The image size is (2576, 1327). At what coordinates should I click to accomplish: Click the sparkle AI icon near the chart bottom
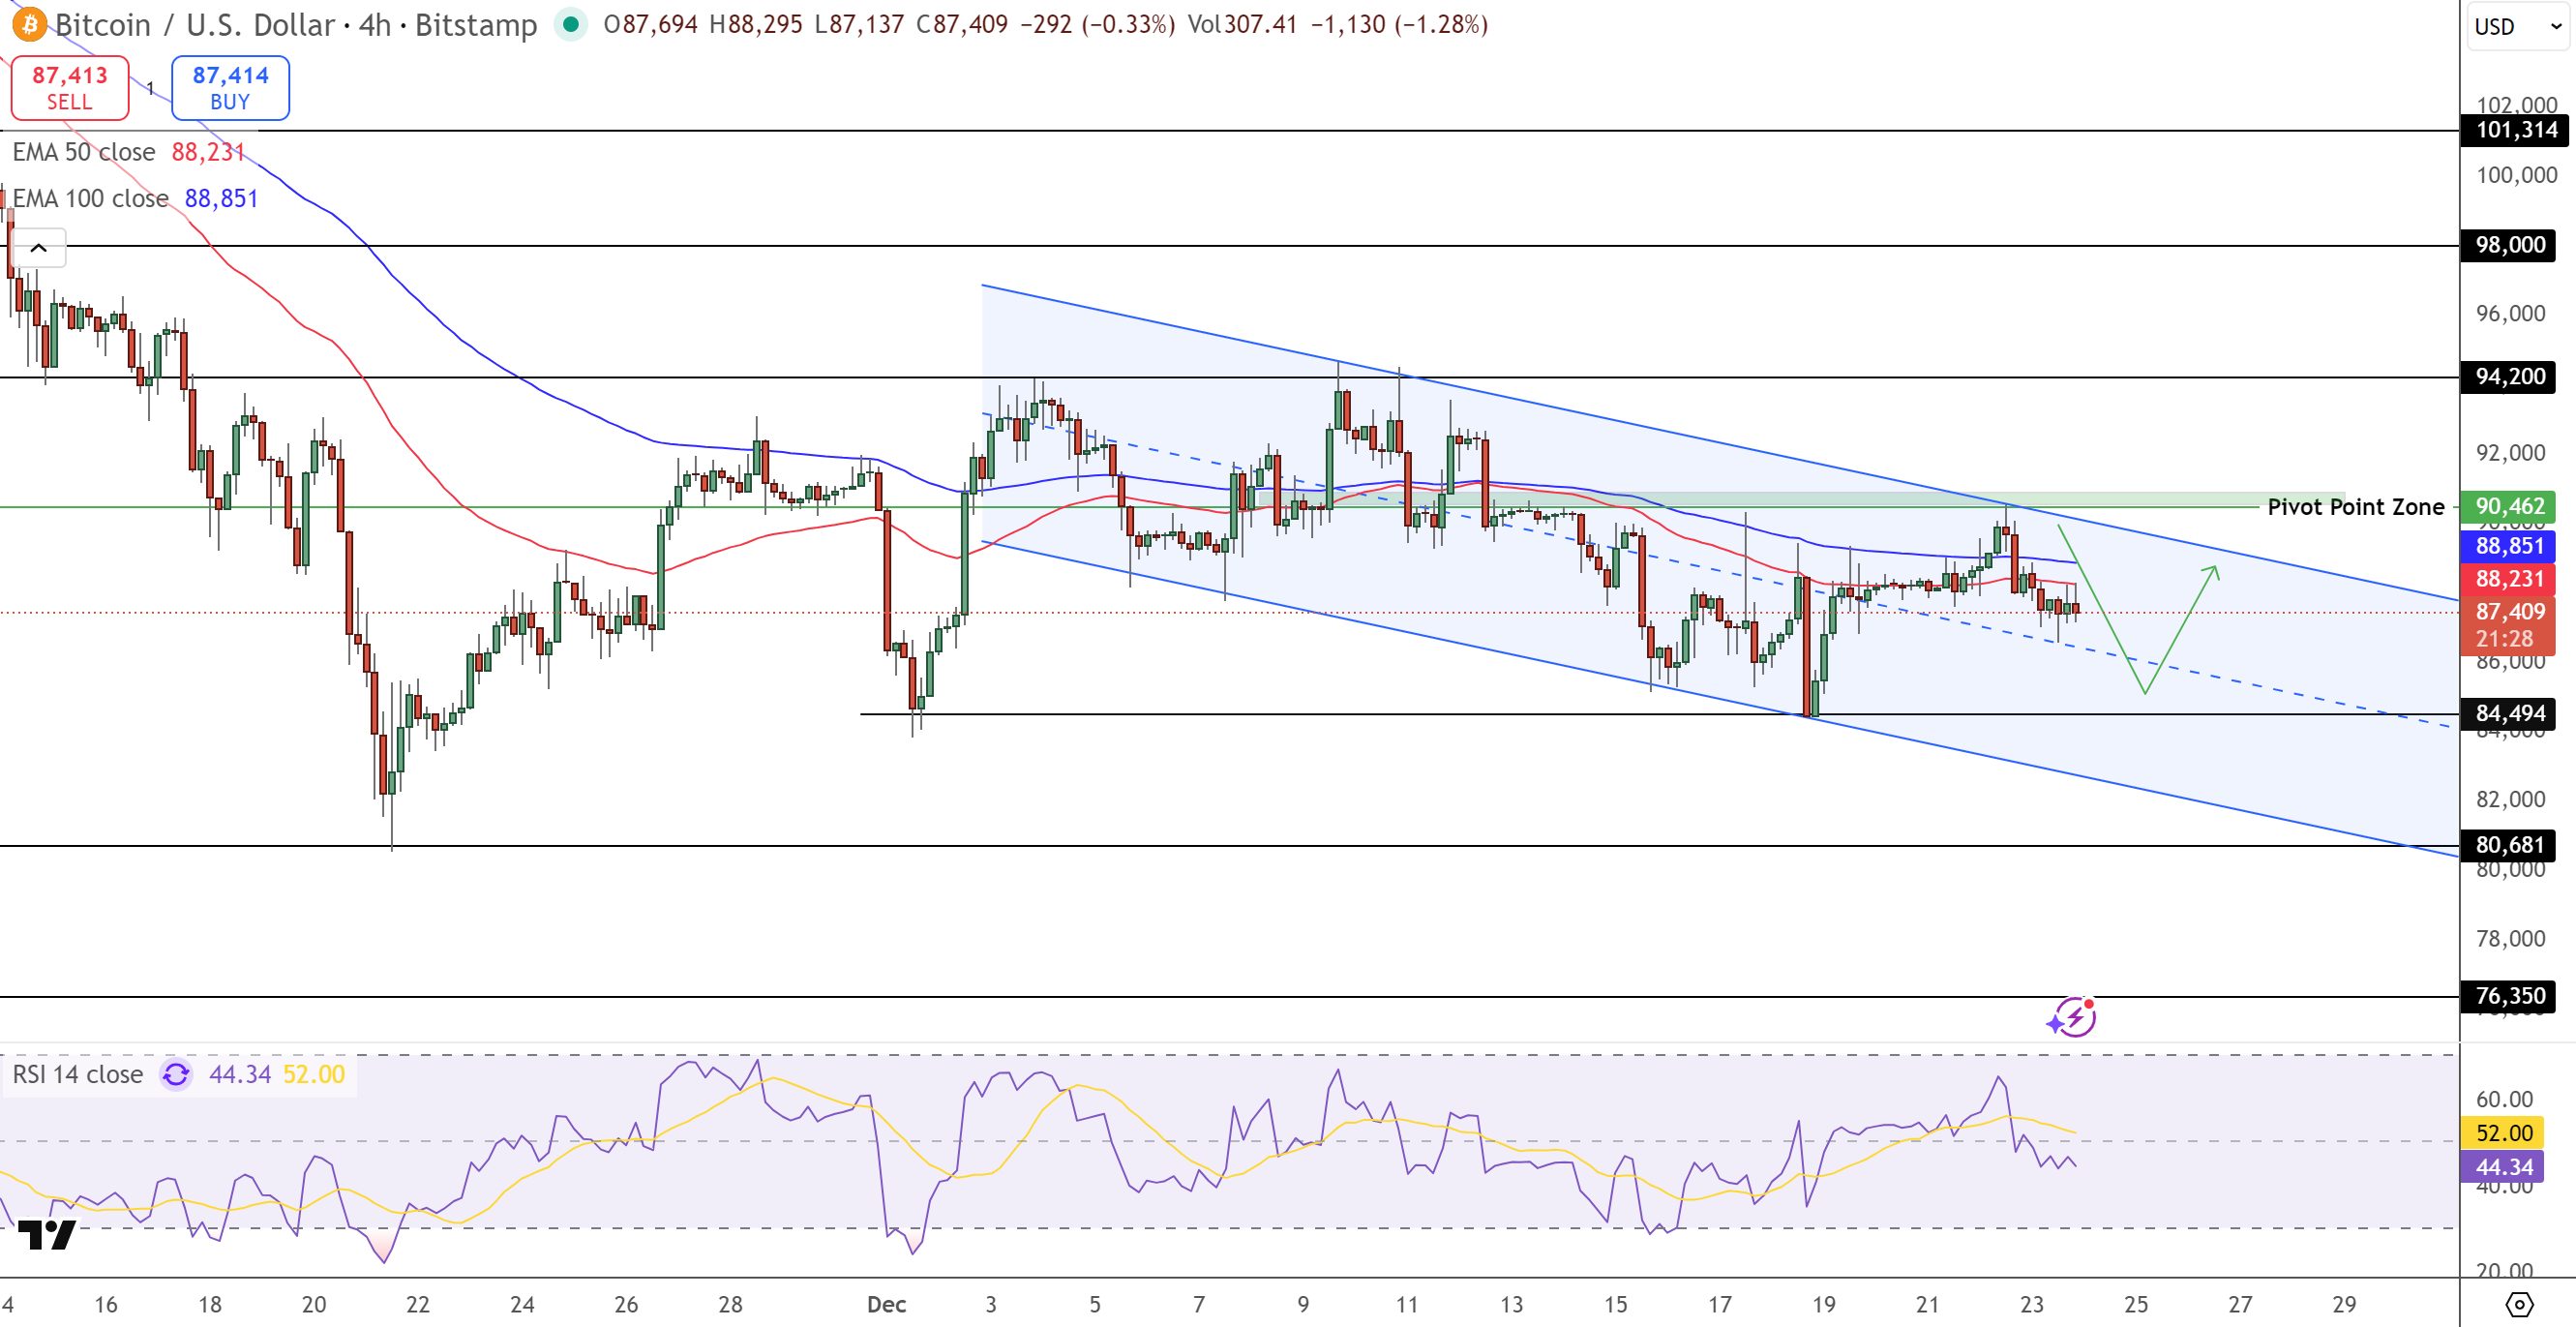2071,1017
